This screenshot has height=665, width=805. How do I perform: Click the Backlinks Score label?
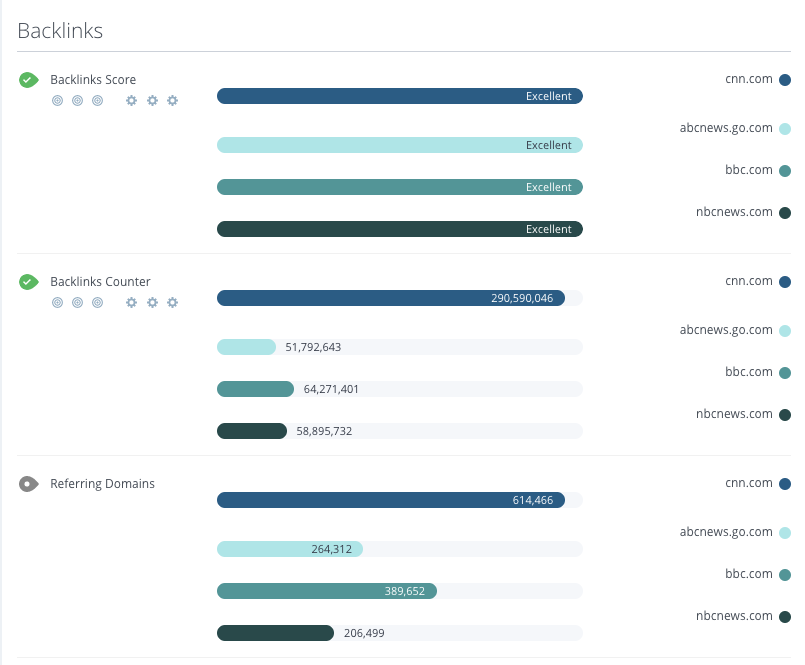pos(93,80)
